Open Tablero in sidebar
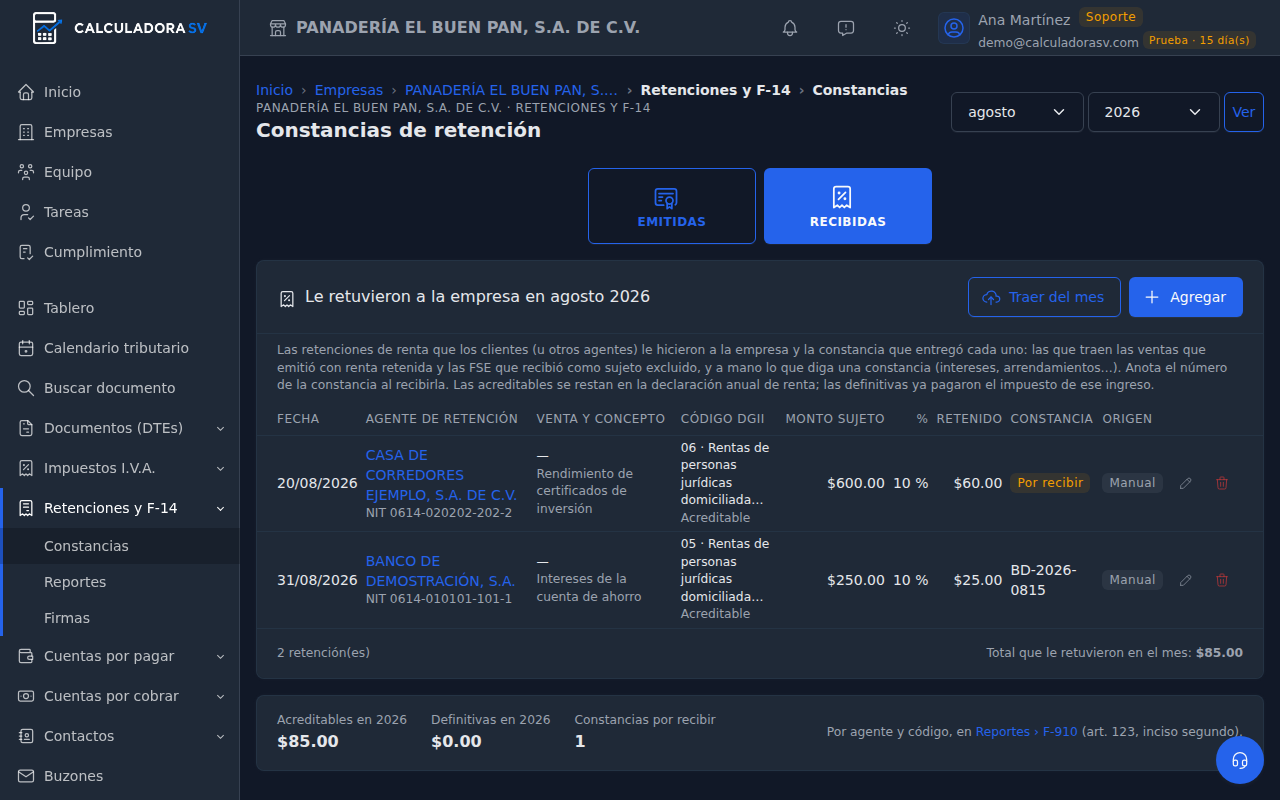 120,308
